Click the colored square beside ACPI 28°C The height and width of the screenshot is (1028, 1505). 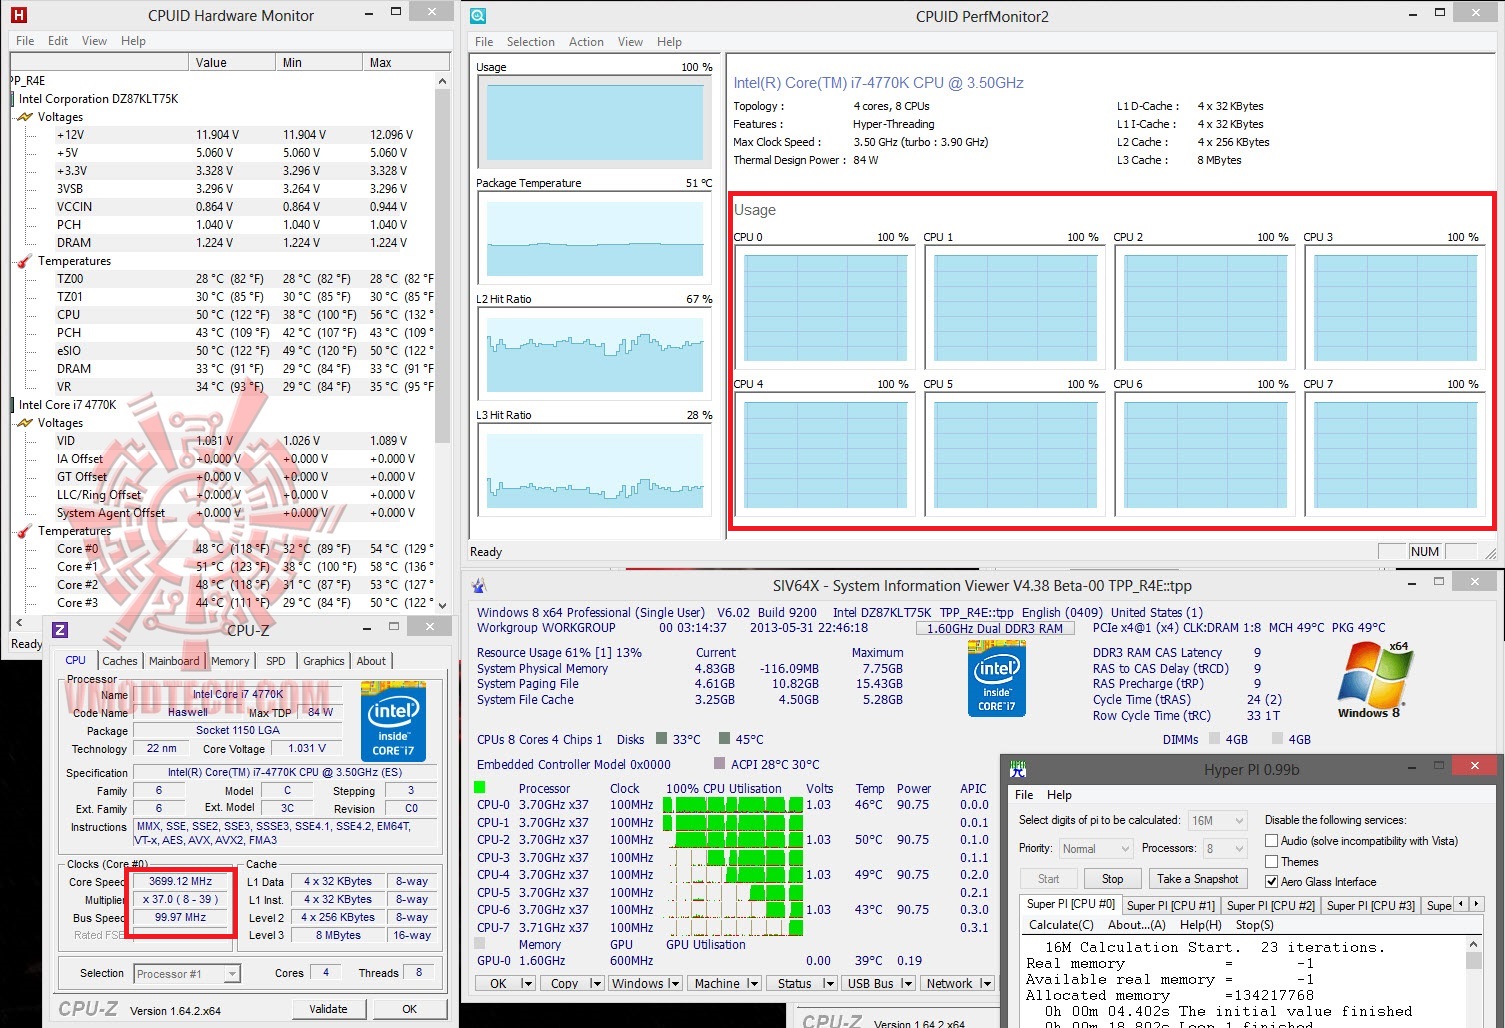pos(720,764)
